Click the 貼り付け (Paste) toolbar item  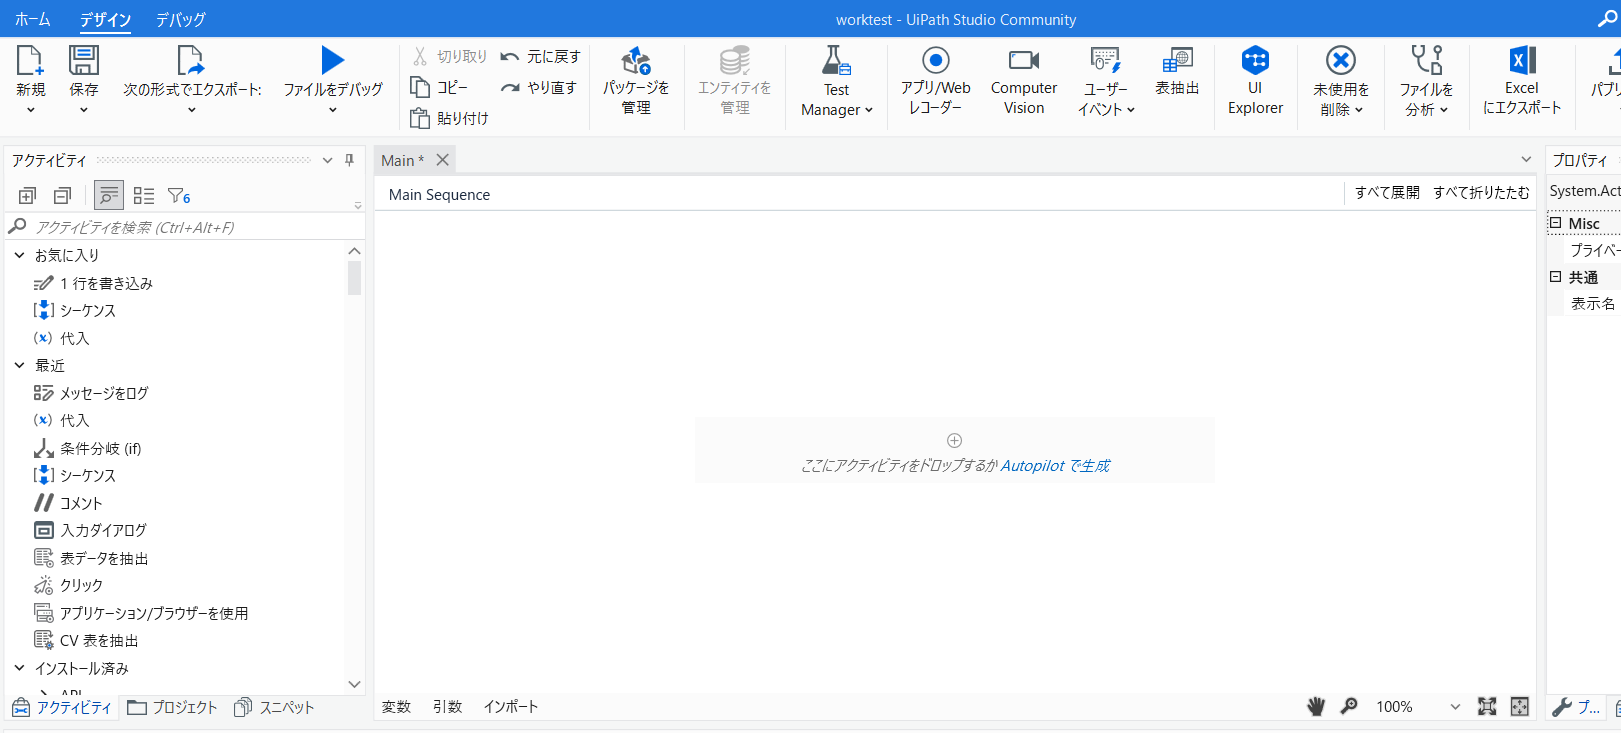450,118
